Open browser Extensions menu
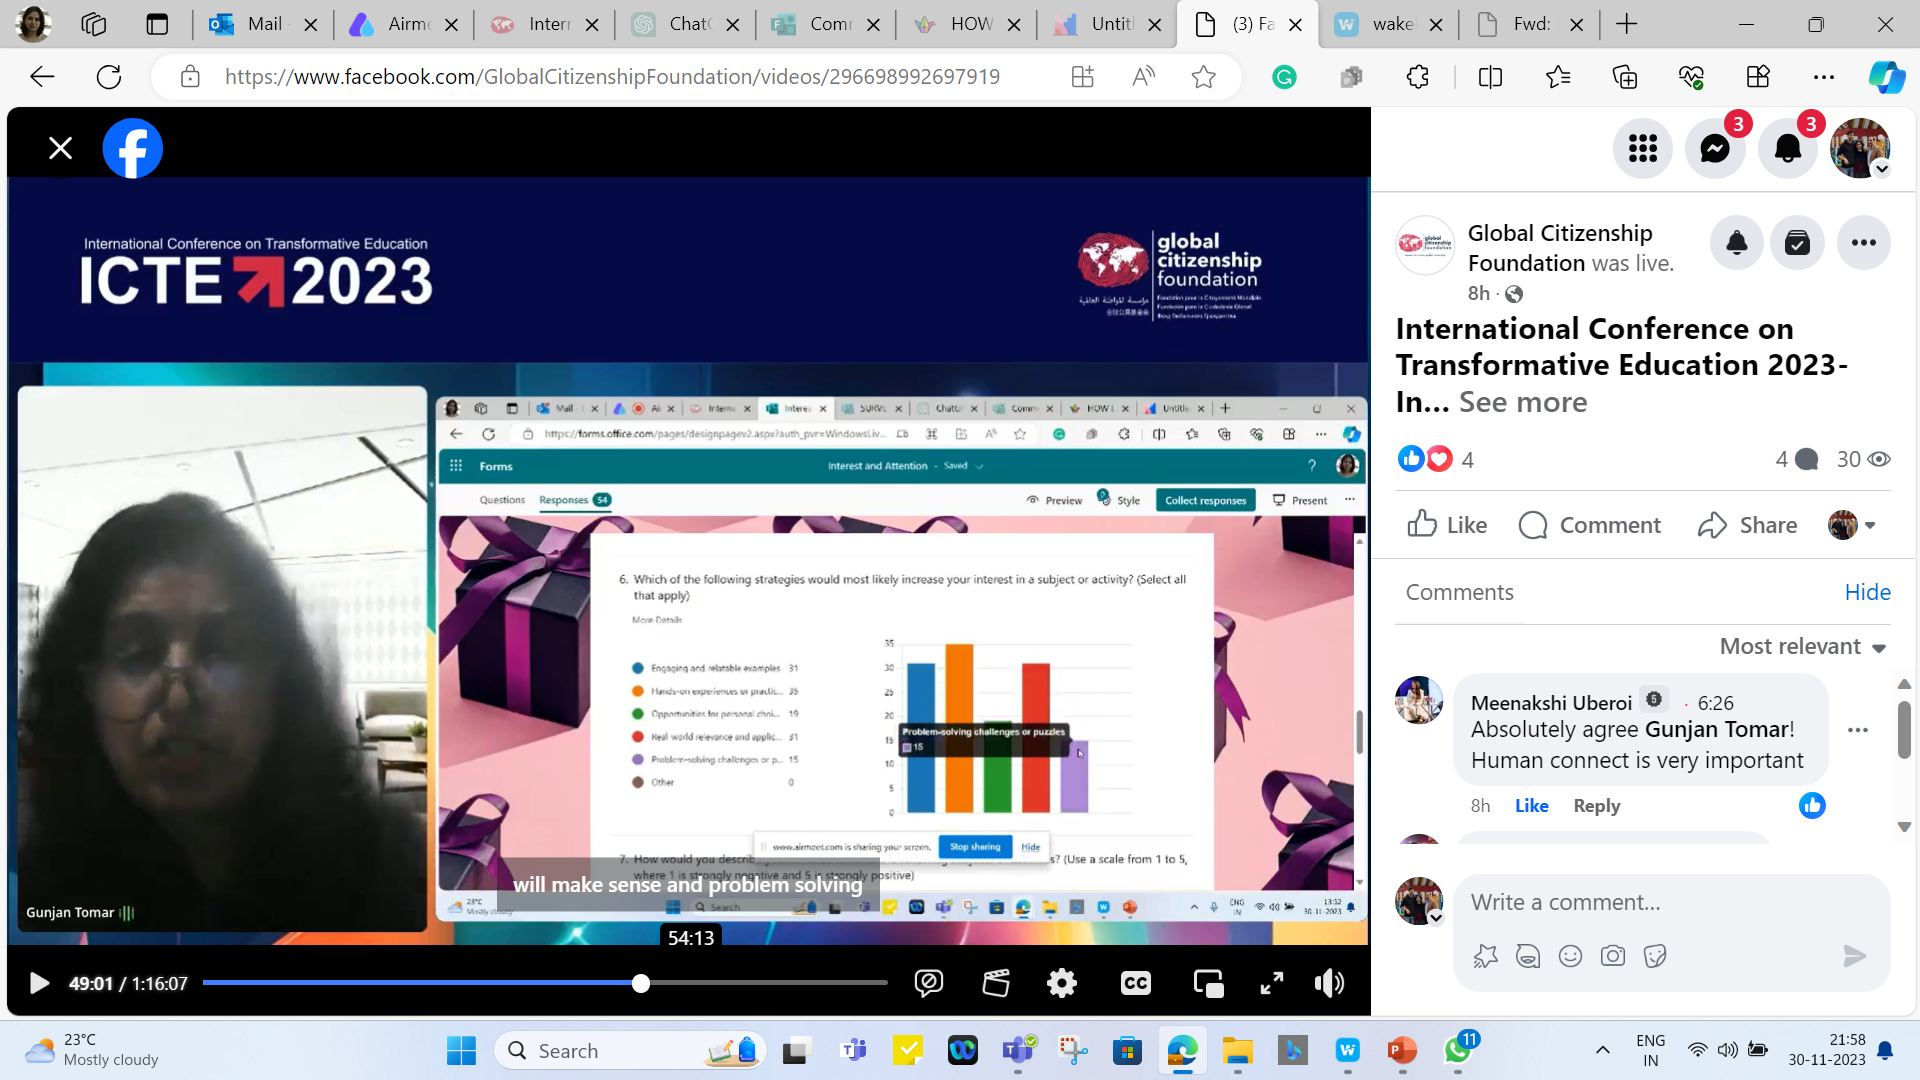The image size is (1920, 1080). click(x=1418, y=77)
